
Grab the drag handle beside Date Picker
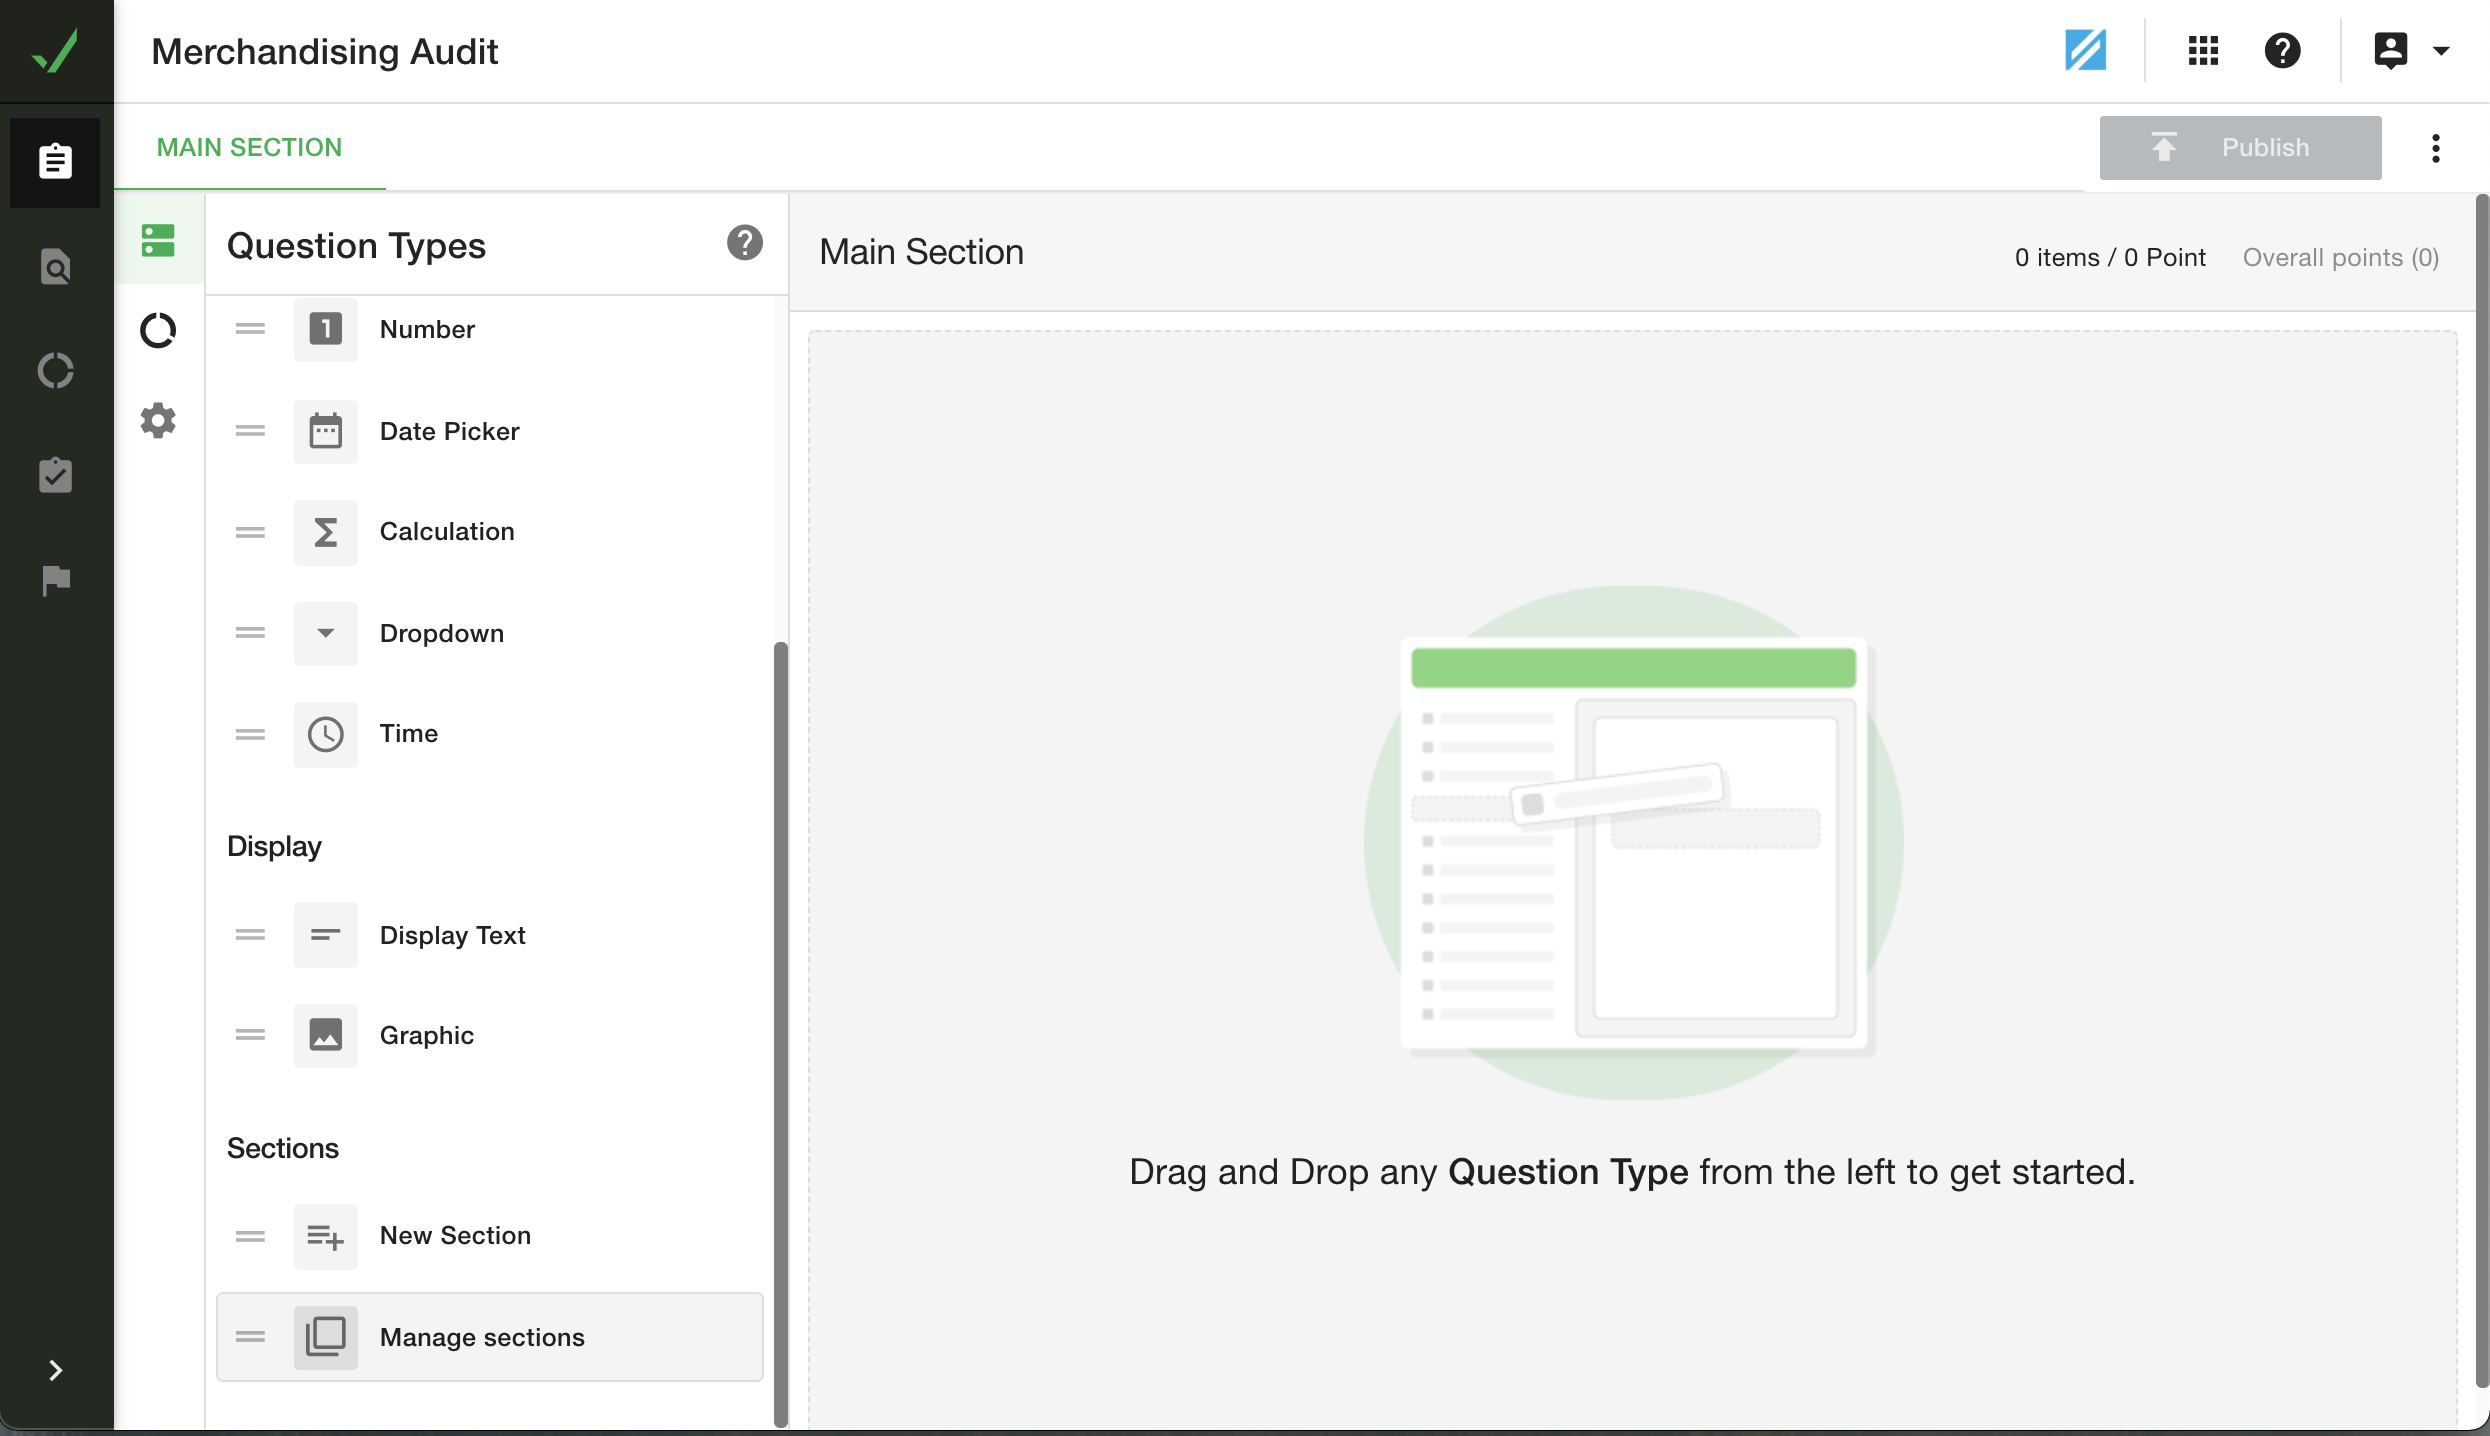click(250, 431)
